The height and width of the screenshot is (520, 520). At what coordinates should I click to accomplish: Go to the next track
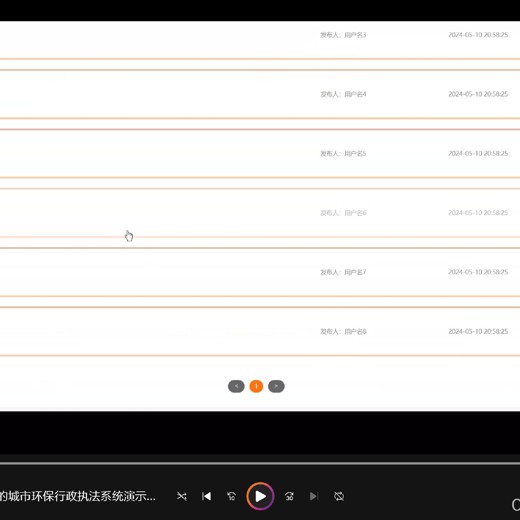pyautogui.click(x=314, y=496)
